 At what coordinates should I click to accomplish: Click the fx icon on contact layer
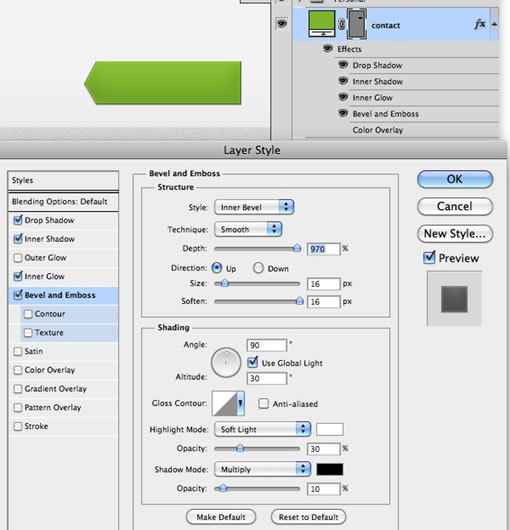click(x=480, y=24)
